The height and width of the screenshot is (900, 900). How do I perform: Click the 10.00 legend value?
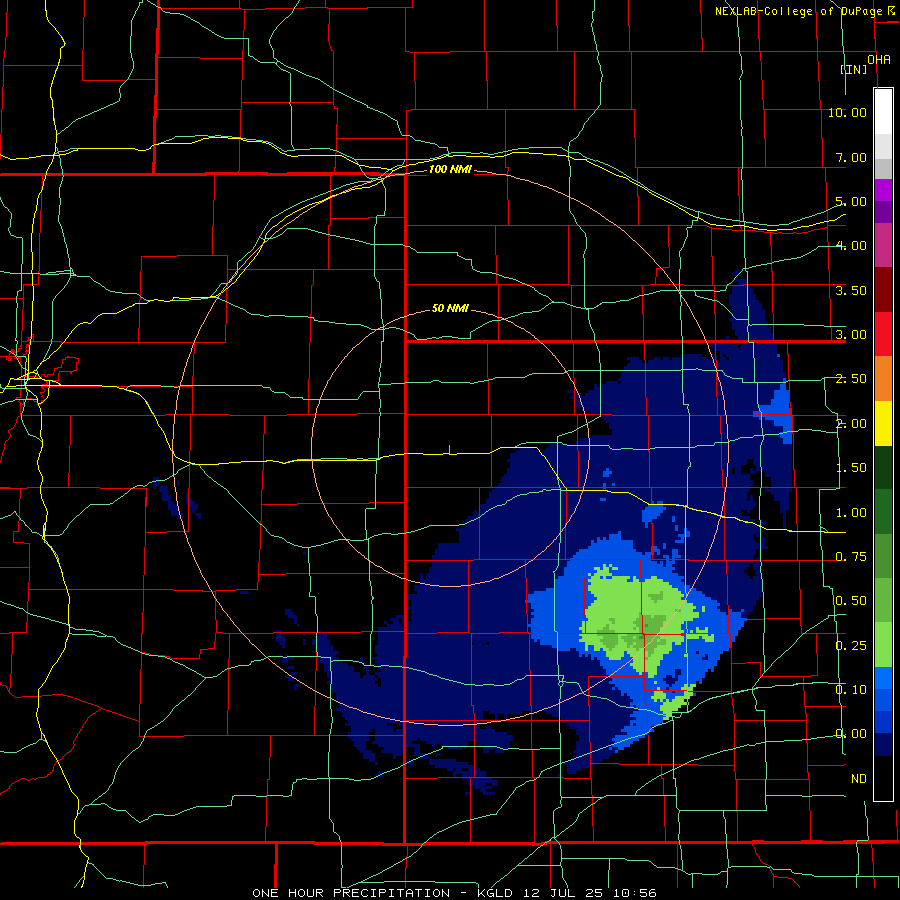(x=847, y=112)
